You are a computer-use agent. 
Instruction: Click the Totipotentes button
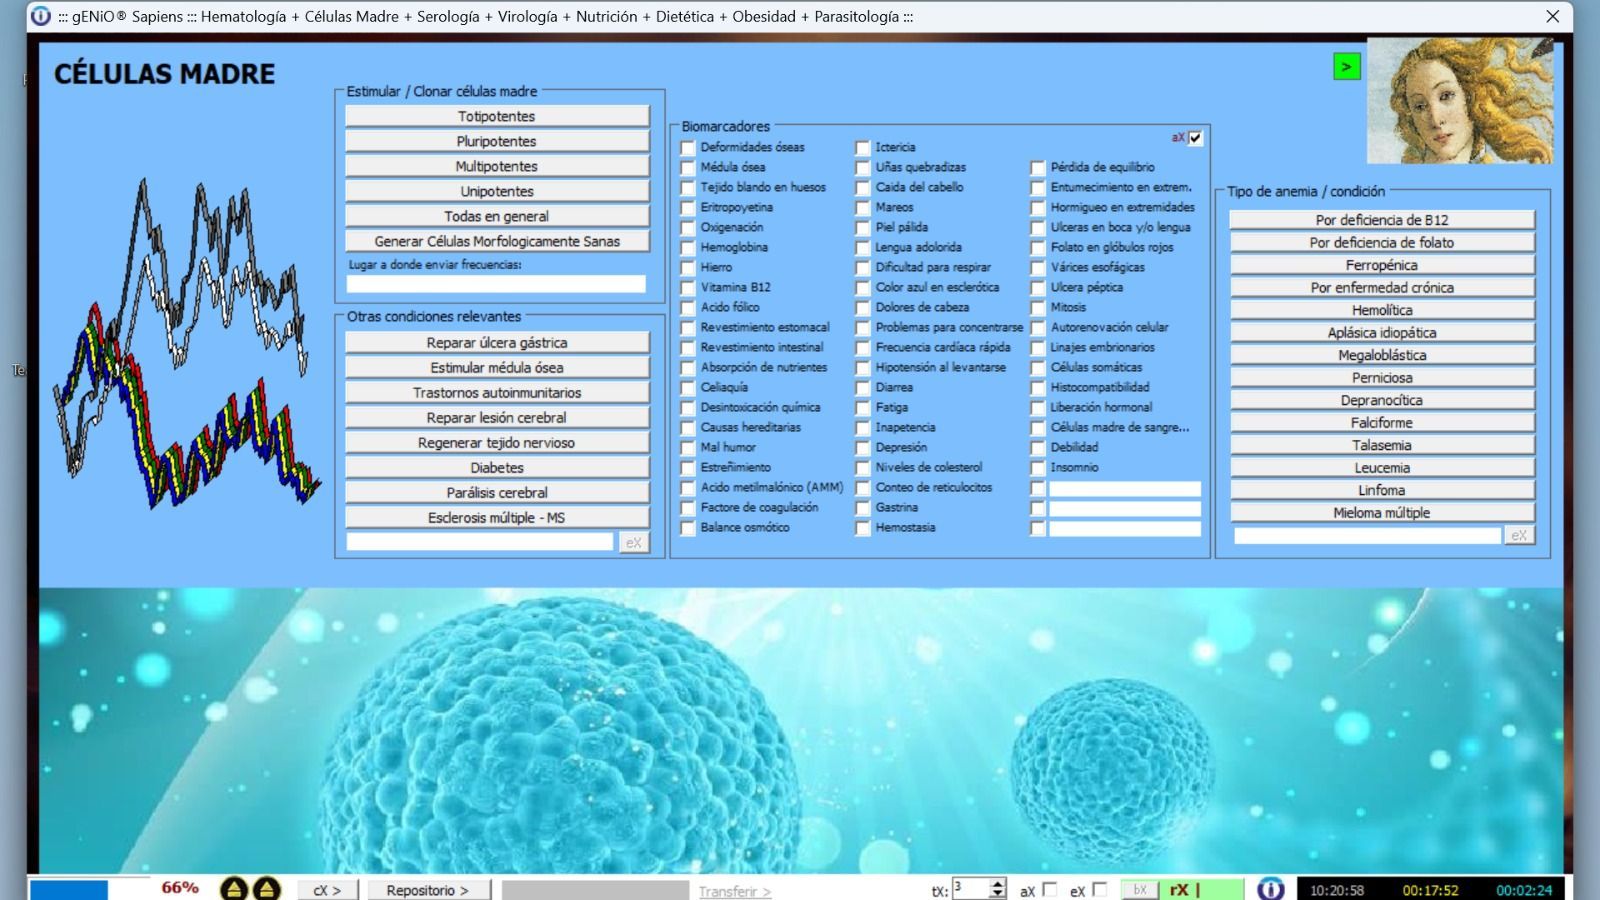click(x=497, y=116)
